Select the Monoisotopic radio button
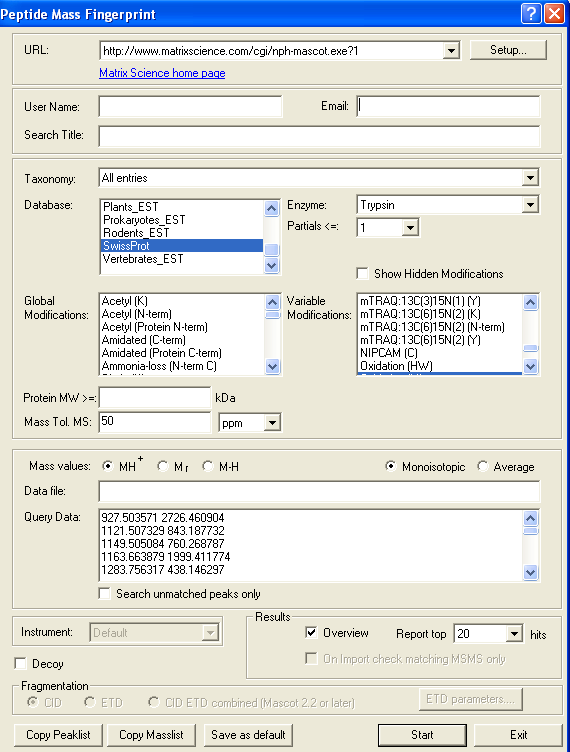570x752 pixels. tap(391, 466)
